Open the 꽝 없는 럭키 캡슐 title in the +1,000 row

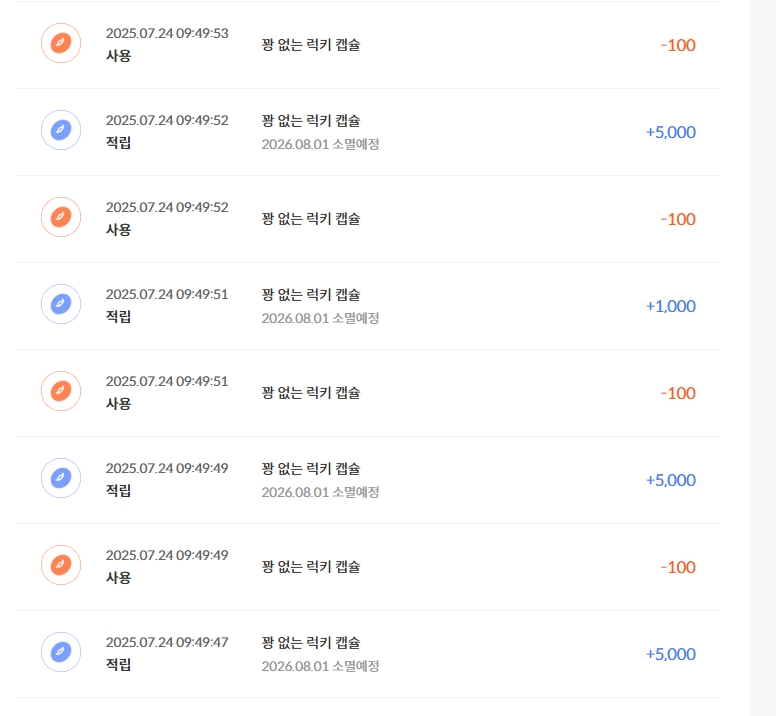(x=311, y=294)
